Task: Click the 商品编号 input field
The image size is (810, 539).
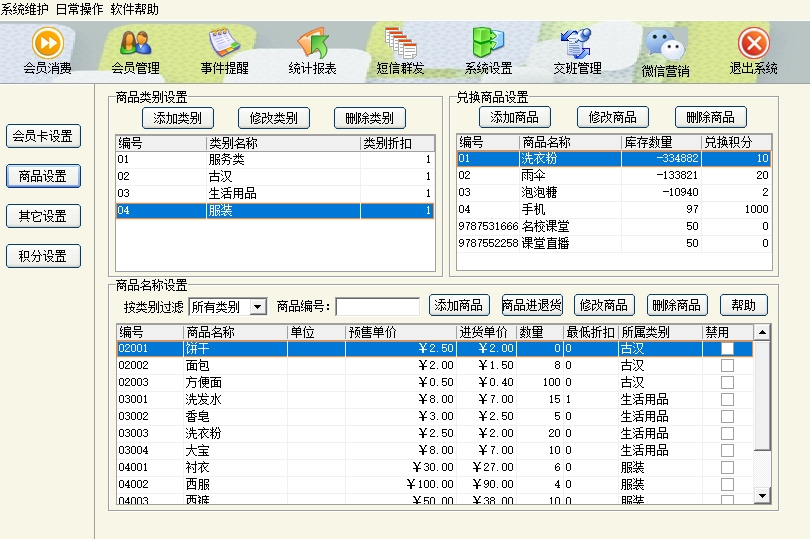Action: point(377,306)
